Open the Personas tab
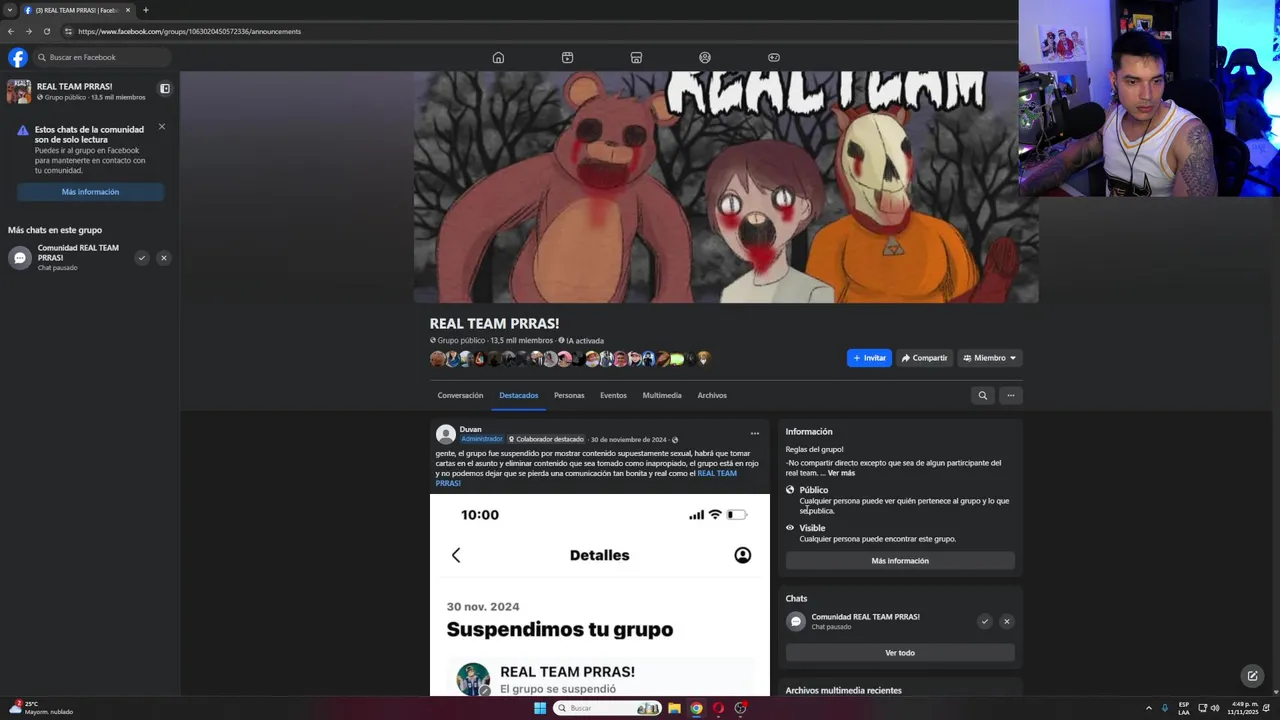 [569, 395]
